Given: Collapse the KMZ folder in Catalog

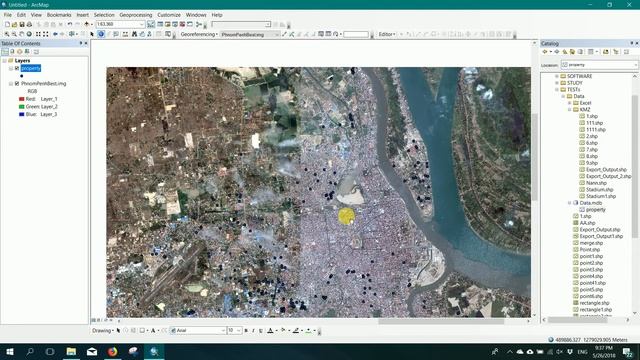Looking at the screenshot, I should [x=570, y=109].
